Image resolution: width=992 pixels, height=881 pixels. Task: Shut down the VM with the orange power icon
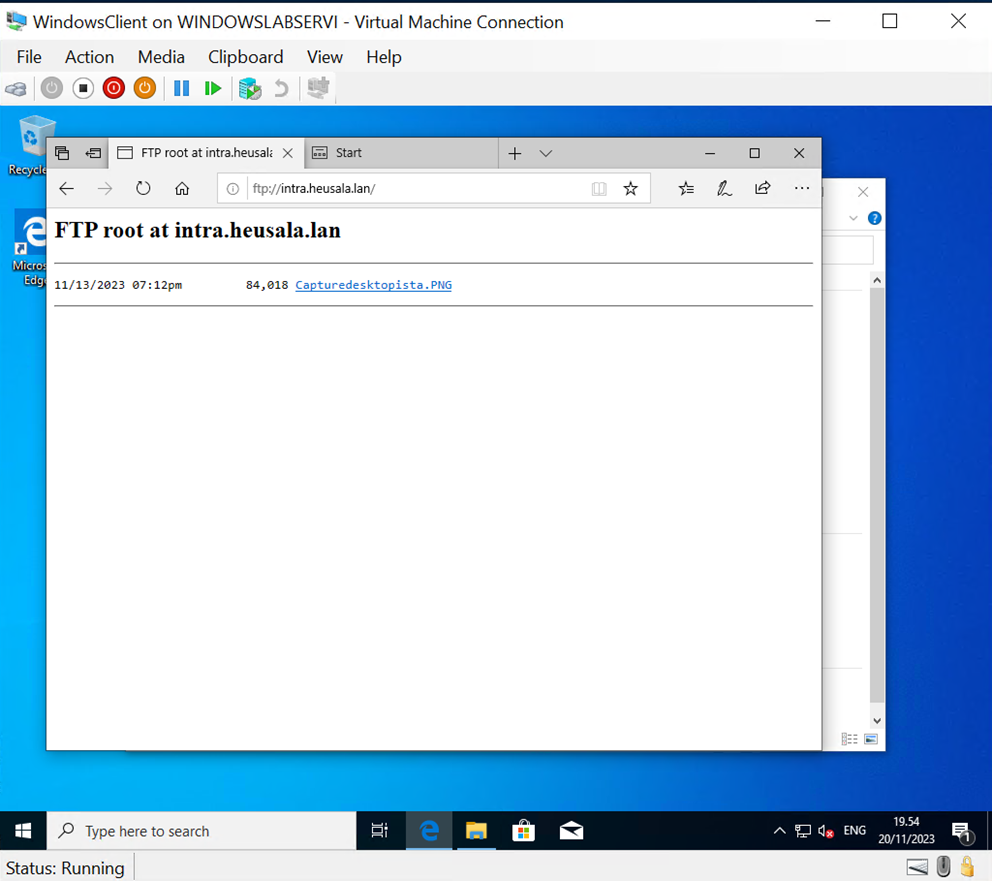point(144,88)
